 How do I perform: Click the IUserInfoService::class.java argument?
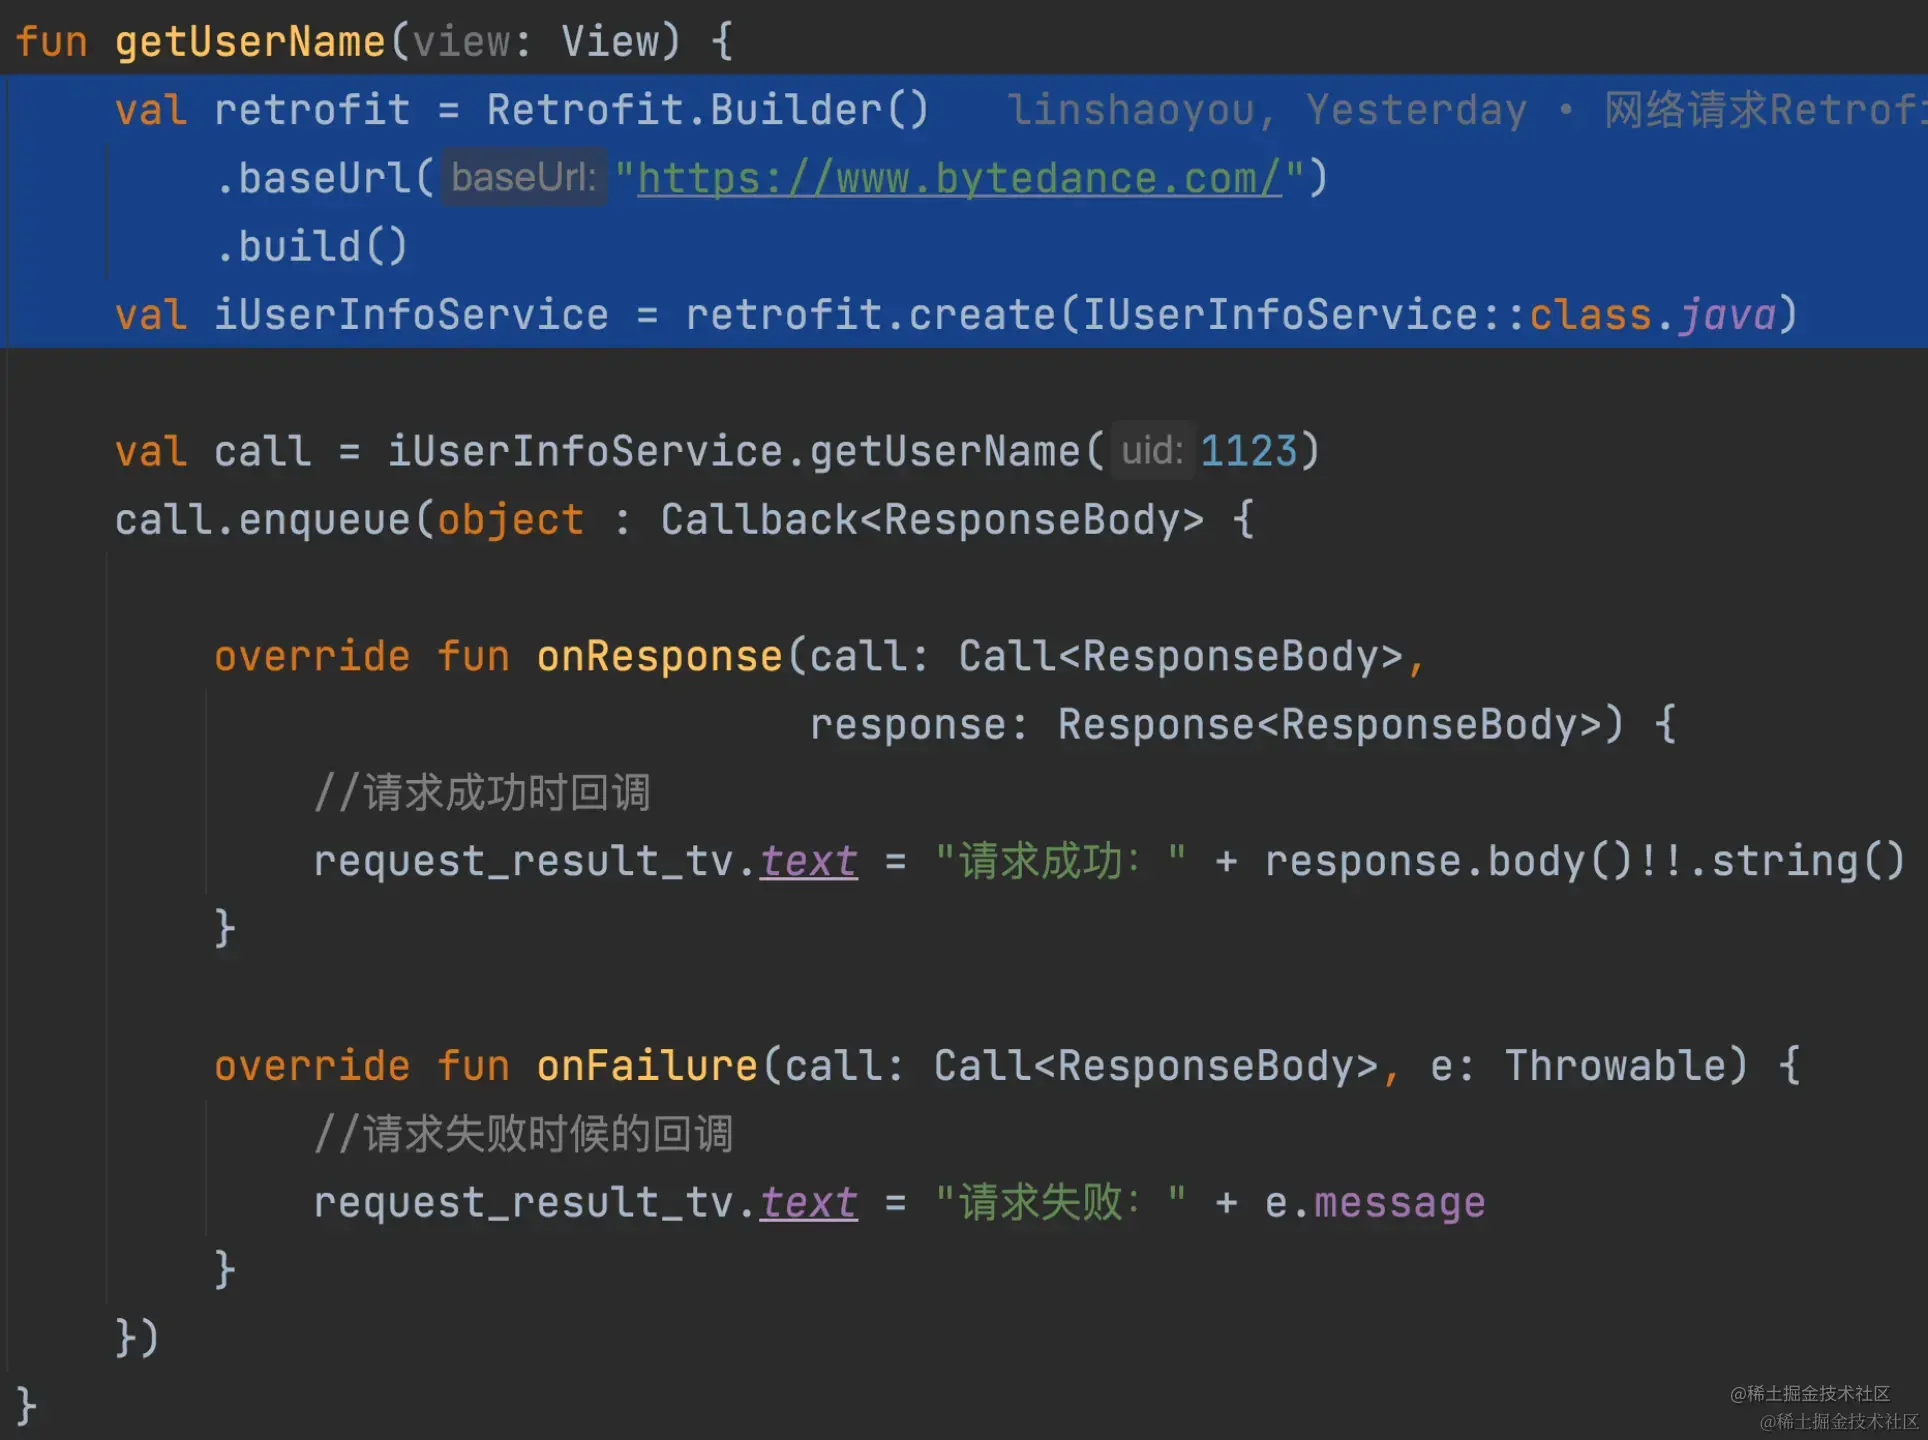coord(1428,315)
